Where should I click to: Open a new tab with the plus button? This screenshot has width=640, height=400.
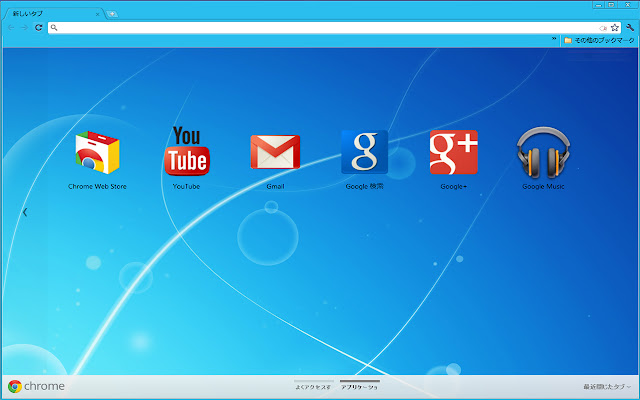(112, 14)
